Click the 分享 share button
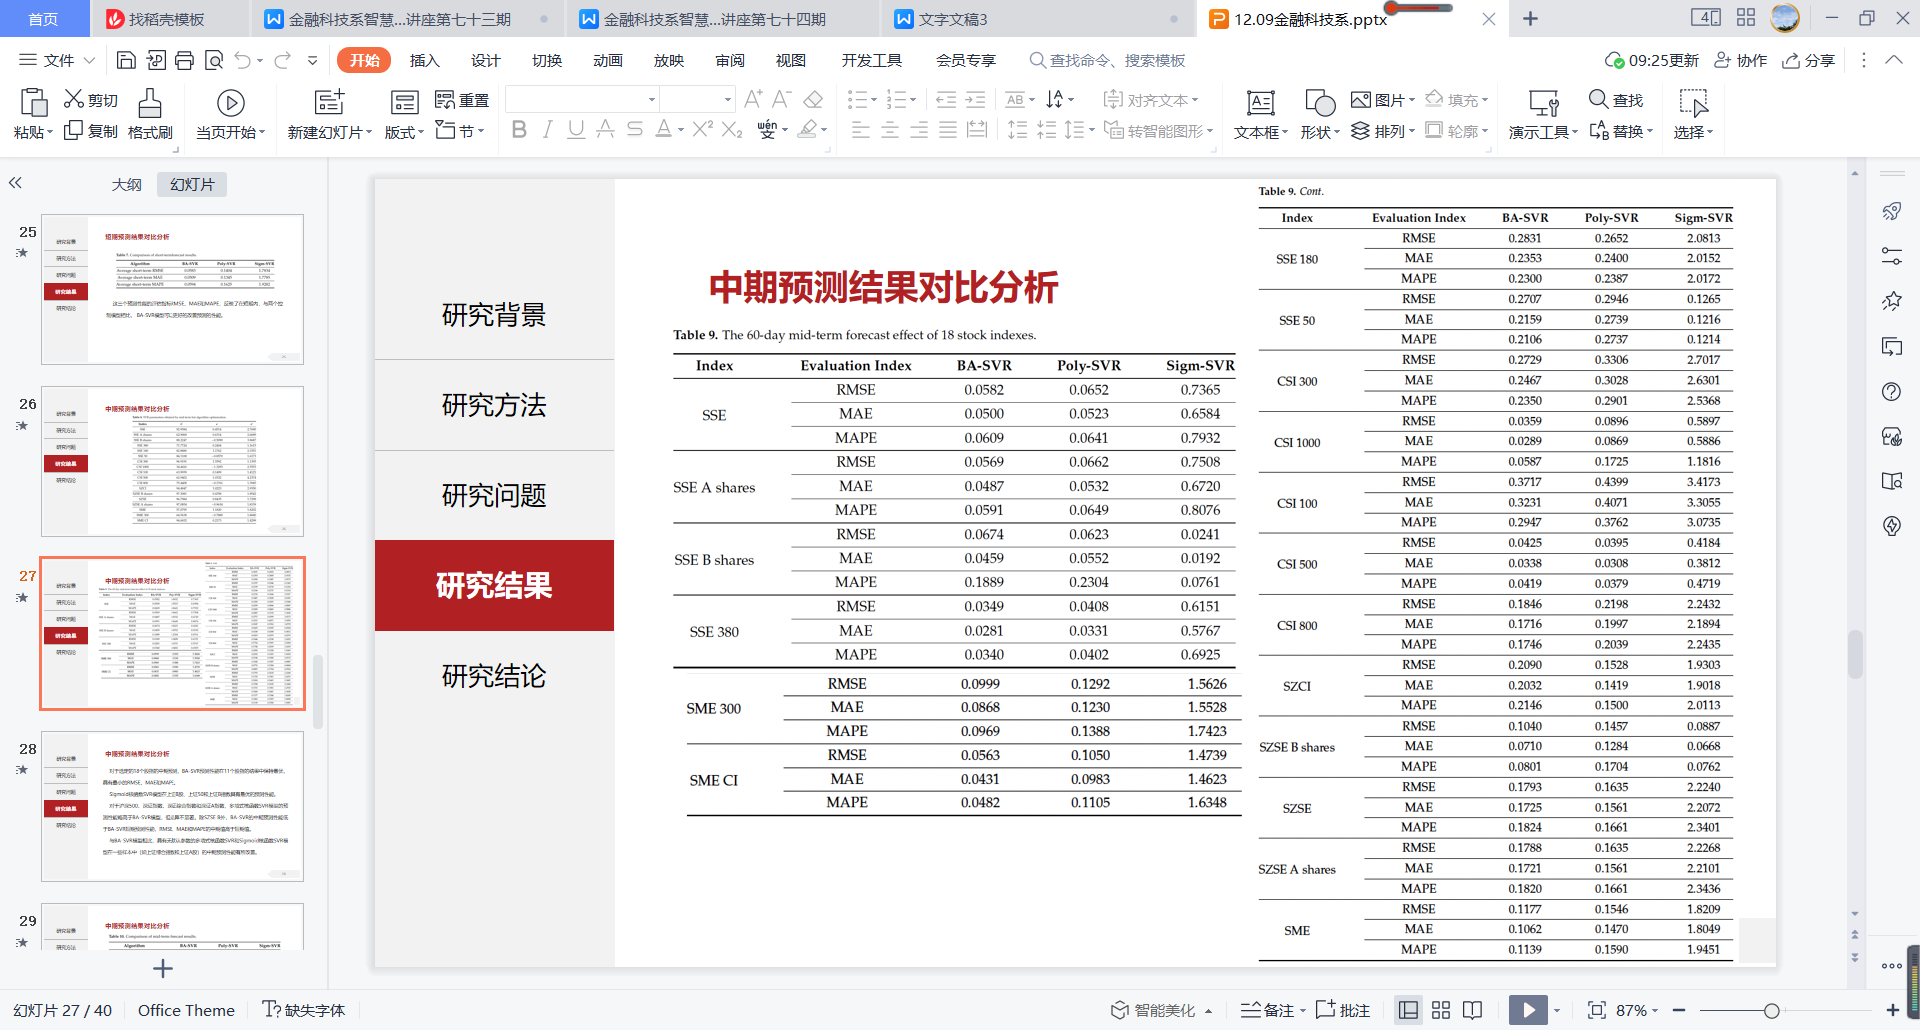Image resolution: width=1920 pixels, height=1030 pixels. click(1809, 60)
